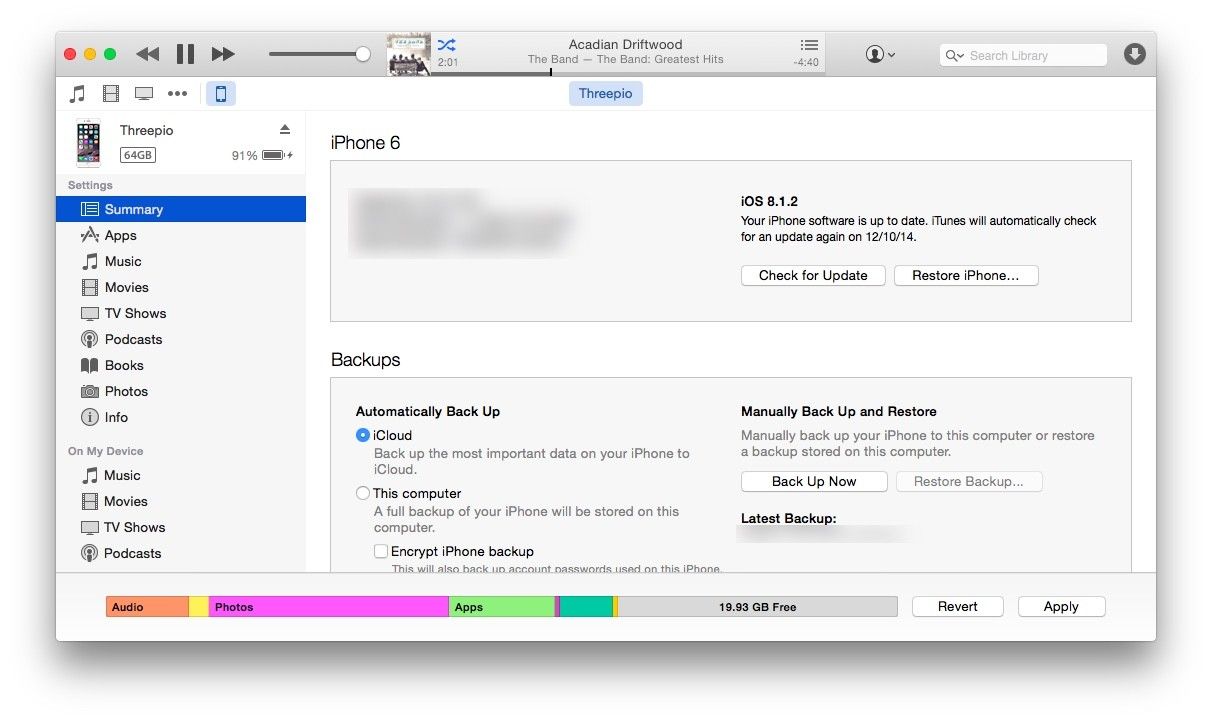This screenshot has width=1212, height=721.
Task: Open the search options magnifier dropdown
Action: pyautogui.click(x=955, y=56)
